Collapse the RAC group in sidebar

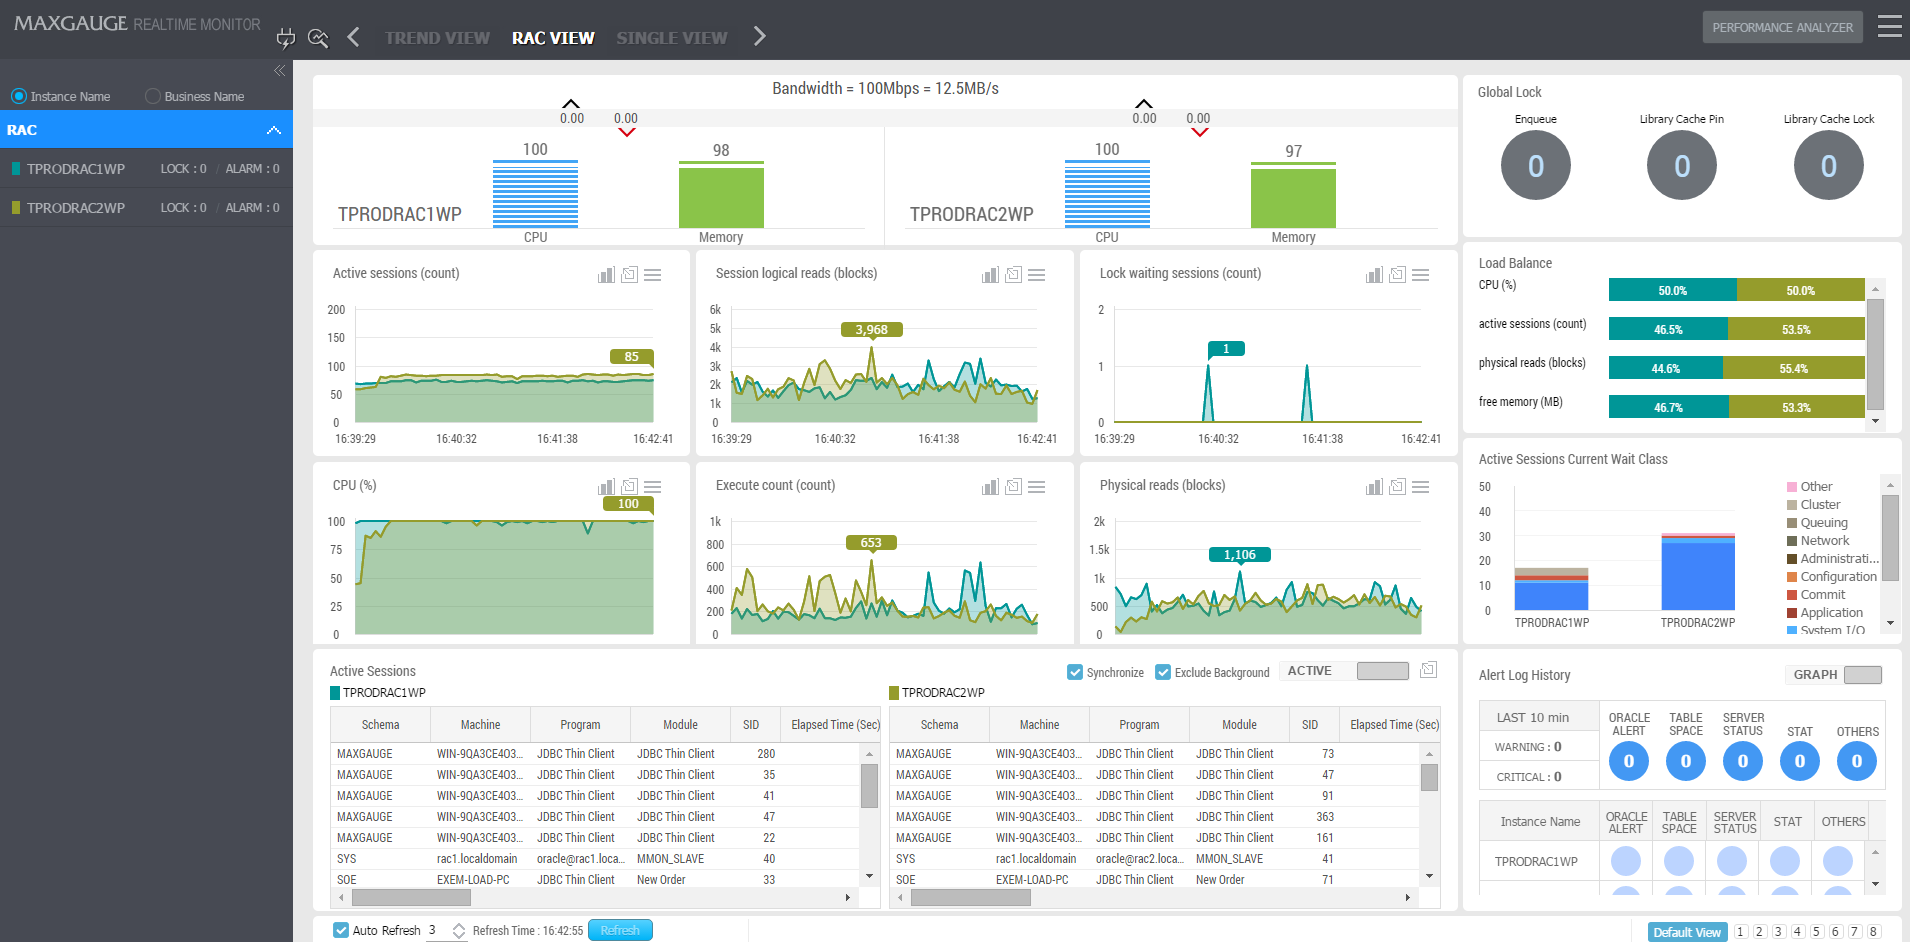(274, 130)
